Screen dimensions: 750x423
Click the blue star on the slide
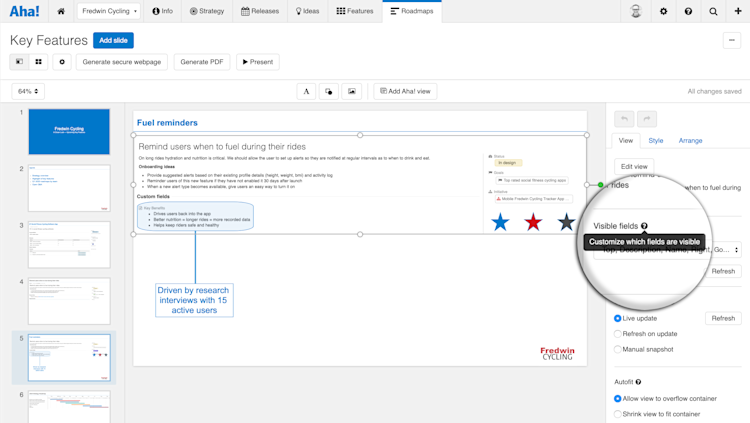pos(500,222)
